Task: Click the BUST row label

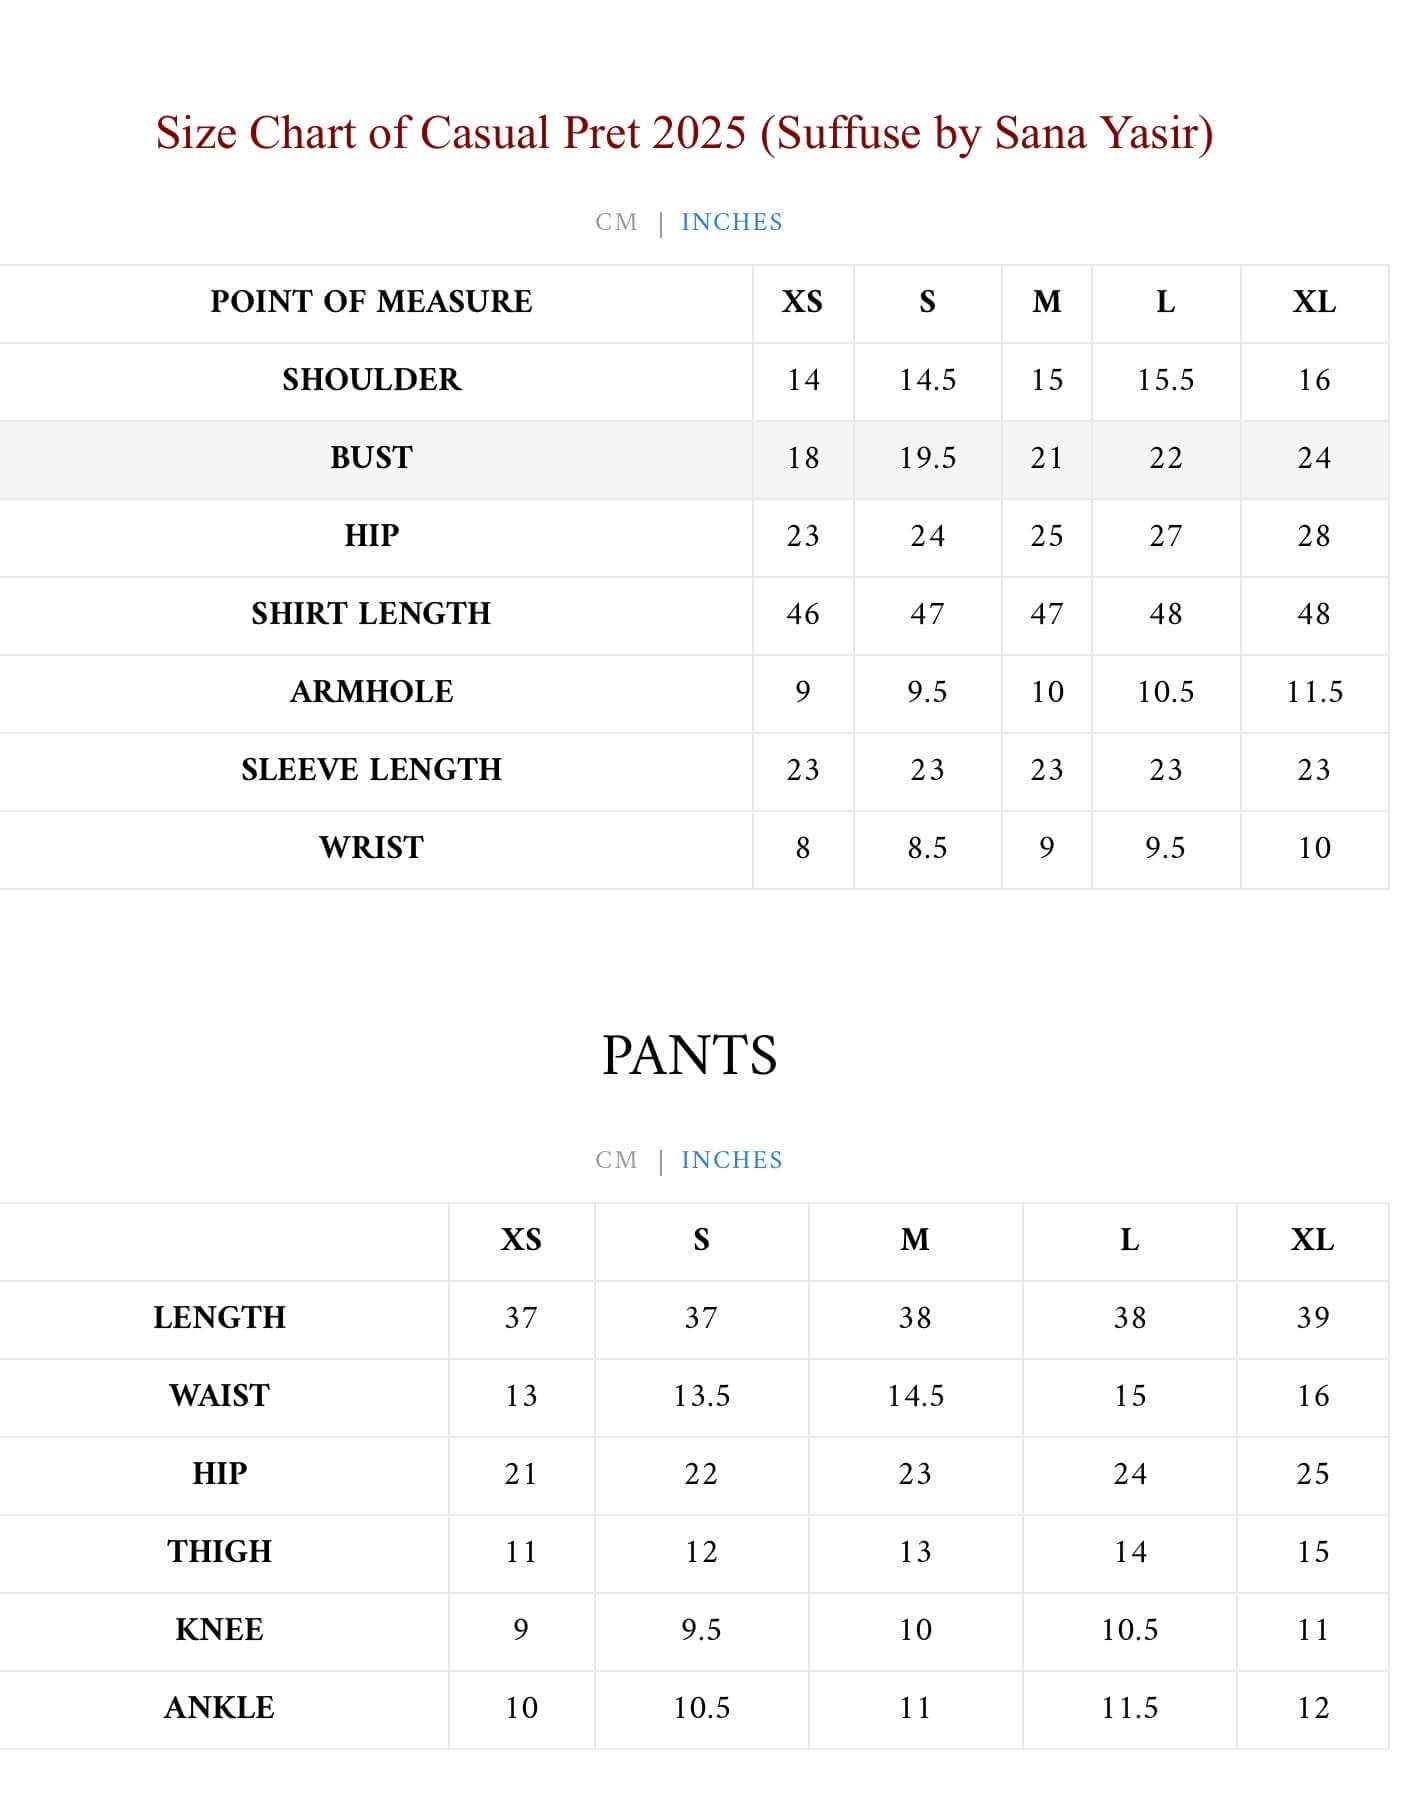Action: point(371,458)
